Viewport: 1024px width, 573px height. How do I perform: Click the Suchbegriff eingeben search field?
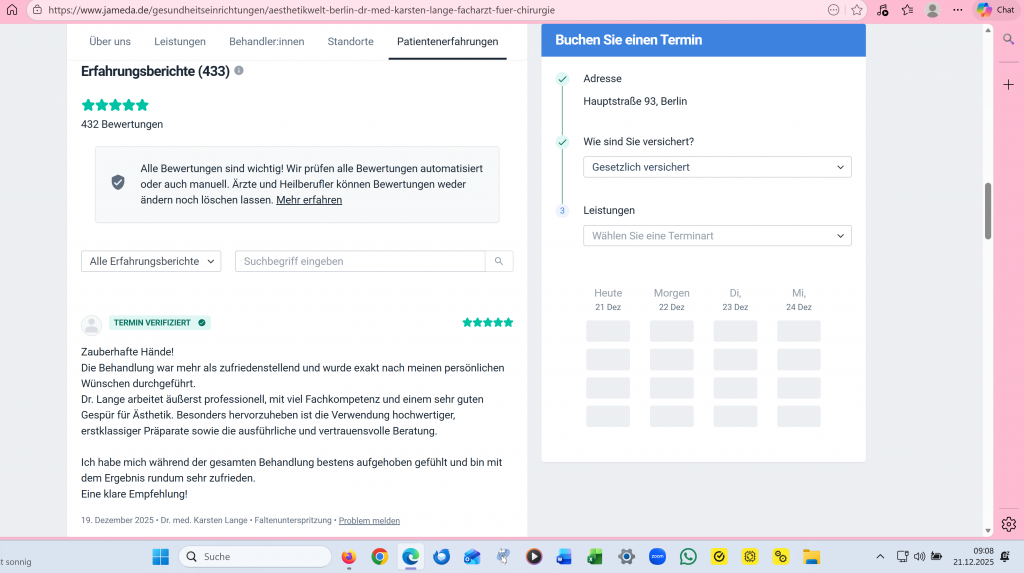click(360, 261)
